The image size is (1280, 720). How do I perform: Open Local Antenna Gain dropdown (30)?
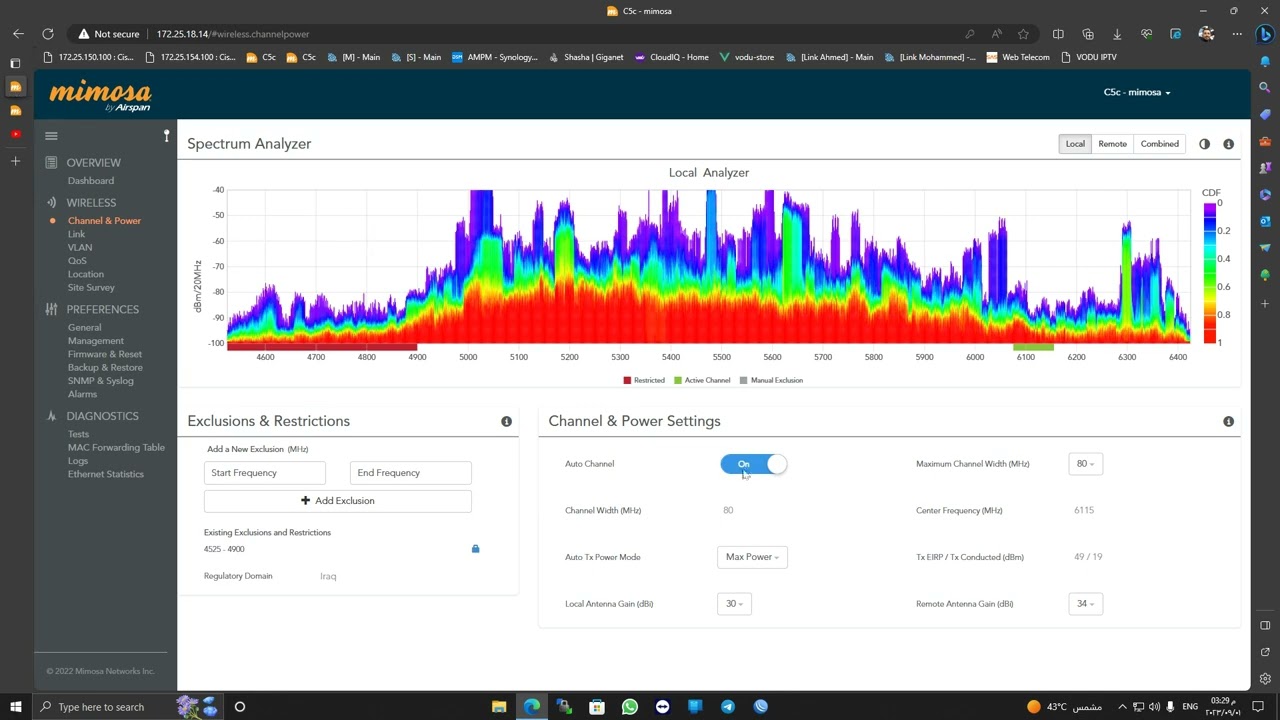[734, 604]
